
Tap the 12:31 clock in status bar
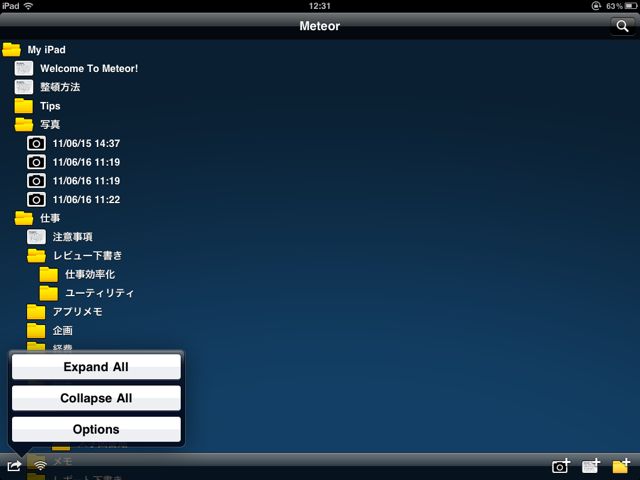pos(320,6)
